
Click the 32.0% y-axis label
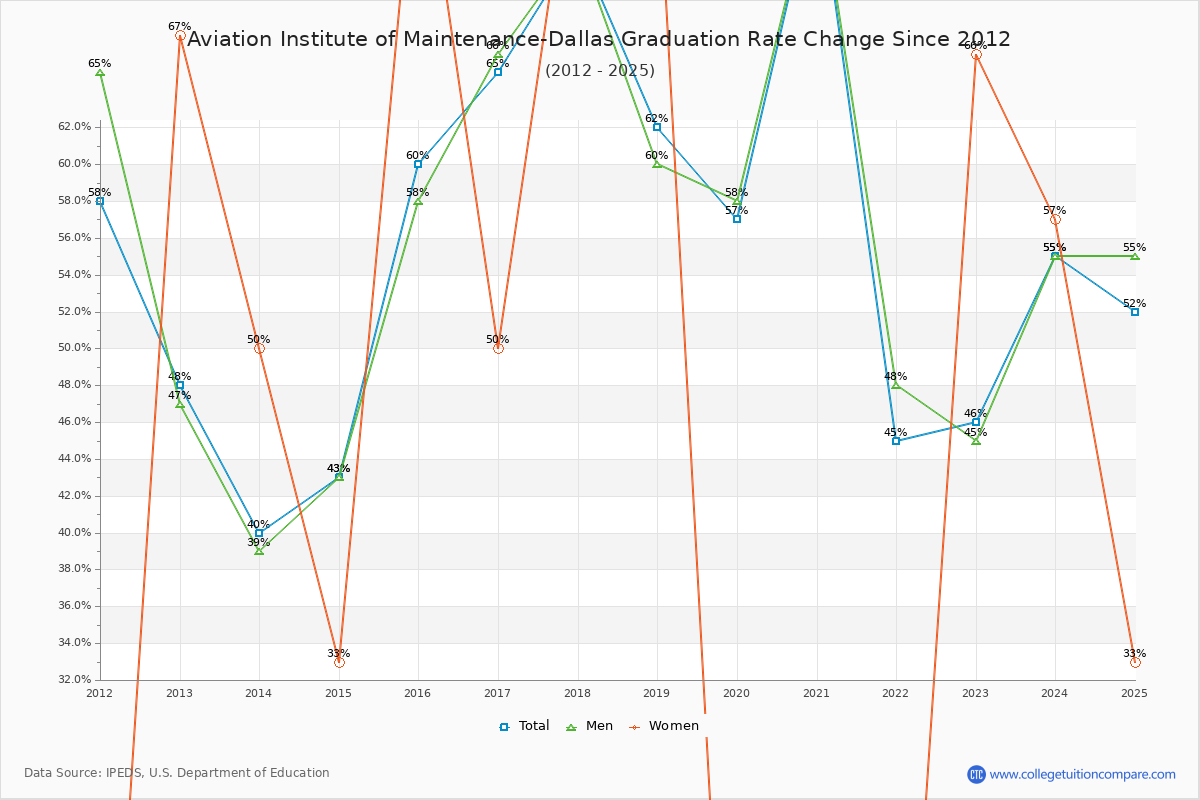click(75, 679)
